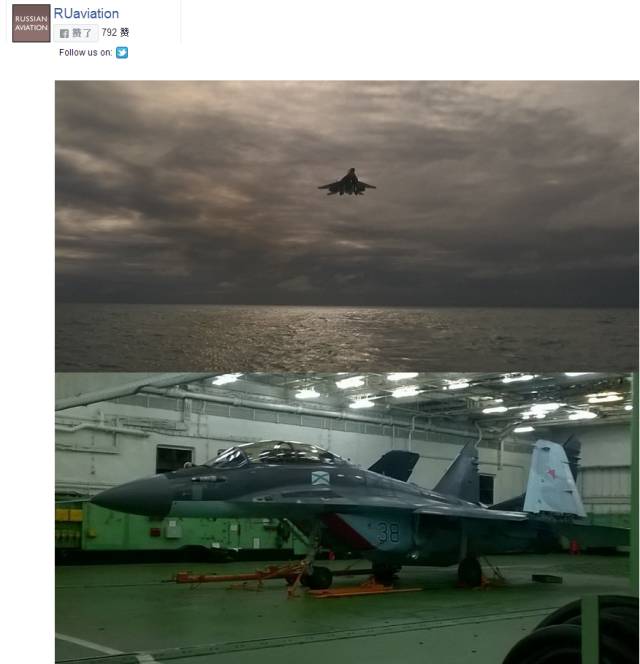Screen dimensions: 640x664
Task: Click the 'Follow us on:' label
Action: click(x=86, y=53)
